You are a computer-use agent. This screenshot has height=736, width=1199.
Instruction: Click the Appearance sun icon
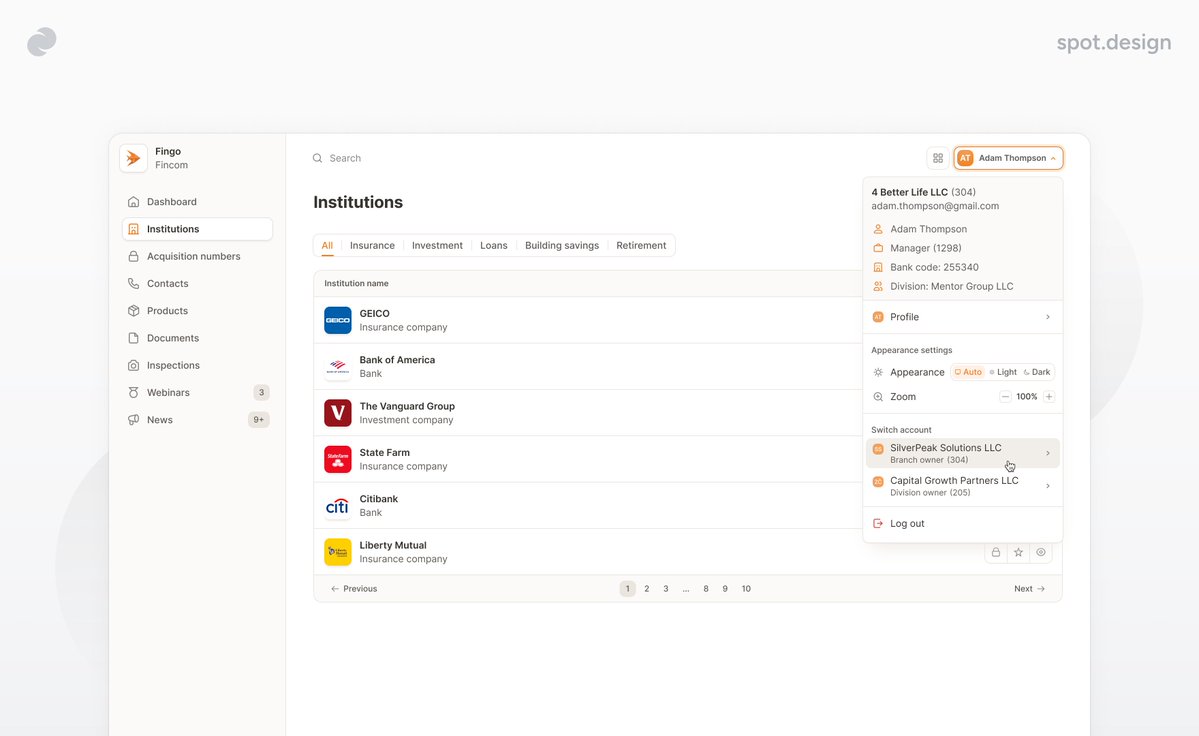879,372
